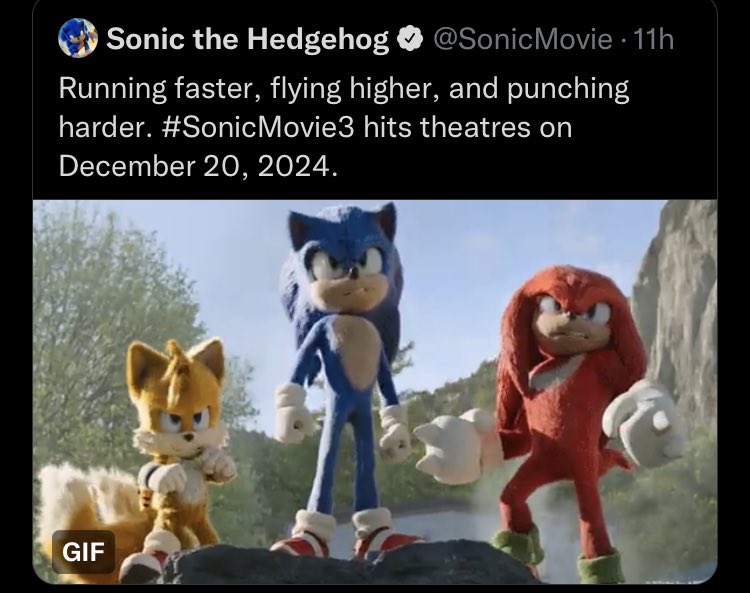Open the Sonic profile avatar picture
750x593 pixels.
pyautogui.click(x=78, y=38)
